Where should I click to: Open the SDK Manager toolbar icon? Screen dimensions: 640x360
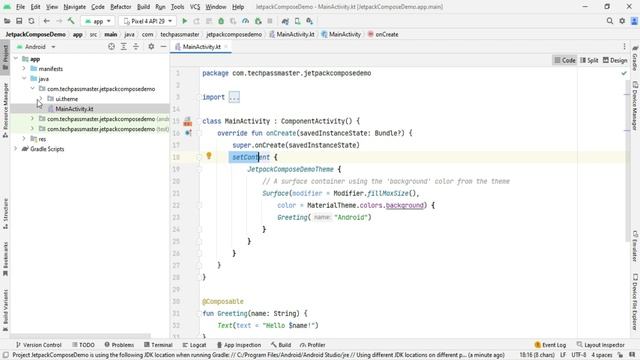[x=310, y=21]
